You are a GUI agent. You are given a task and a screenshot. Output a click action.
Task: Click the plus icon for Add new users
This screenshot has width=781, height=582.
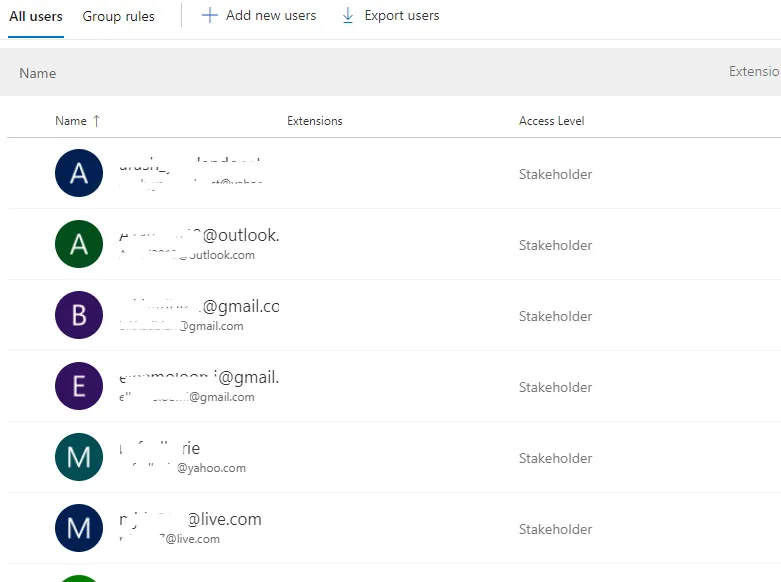210,16
